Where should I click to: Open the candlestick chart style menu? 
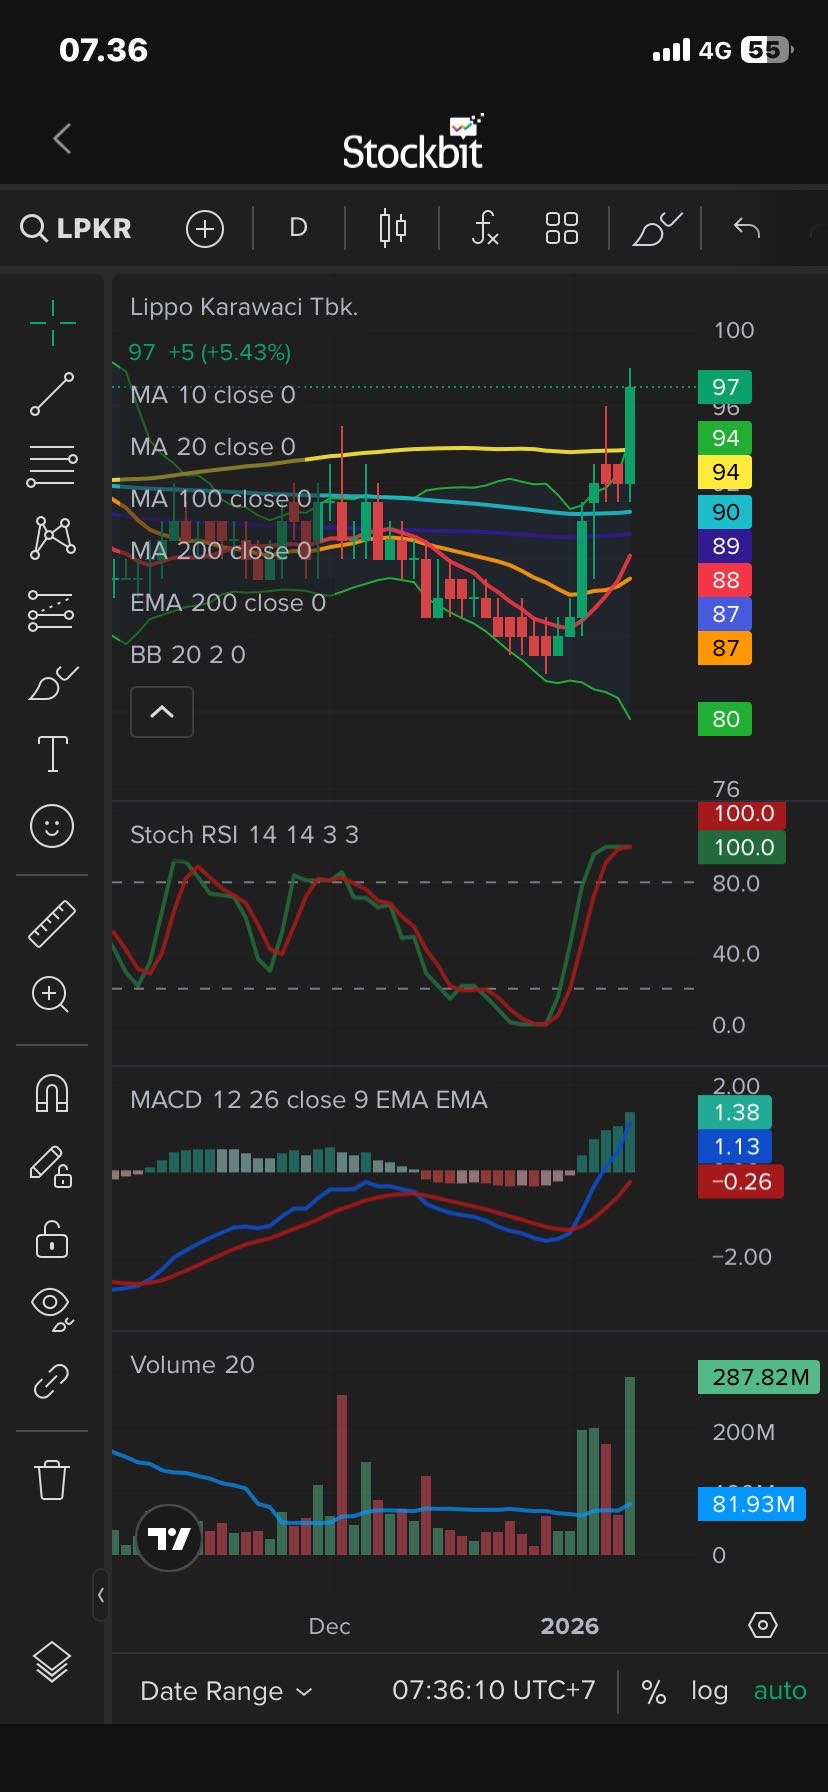tap(393, 228)
